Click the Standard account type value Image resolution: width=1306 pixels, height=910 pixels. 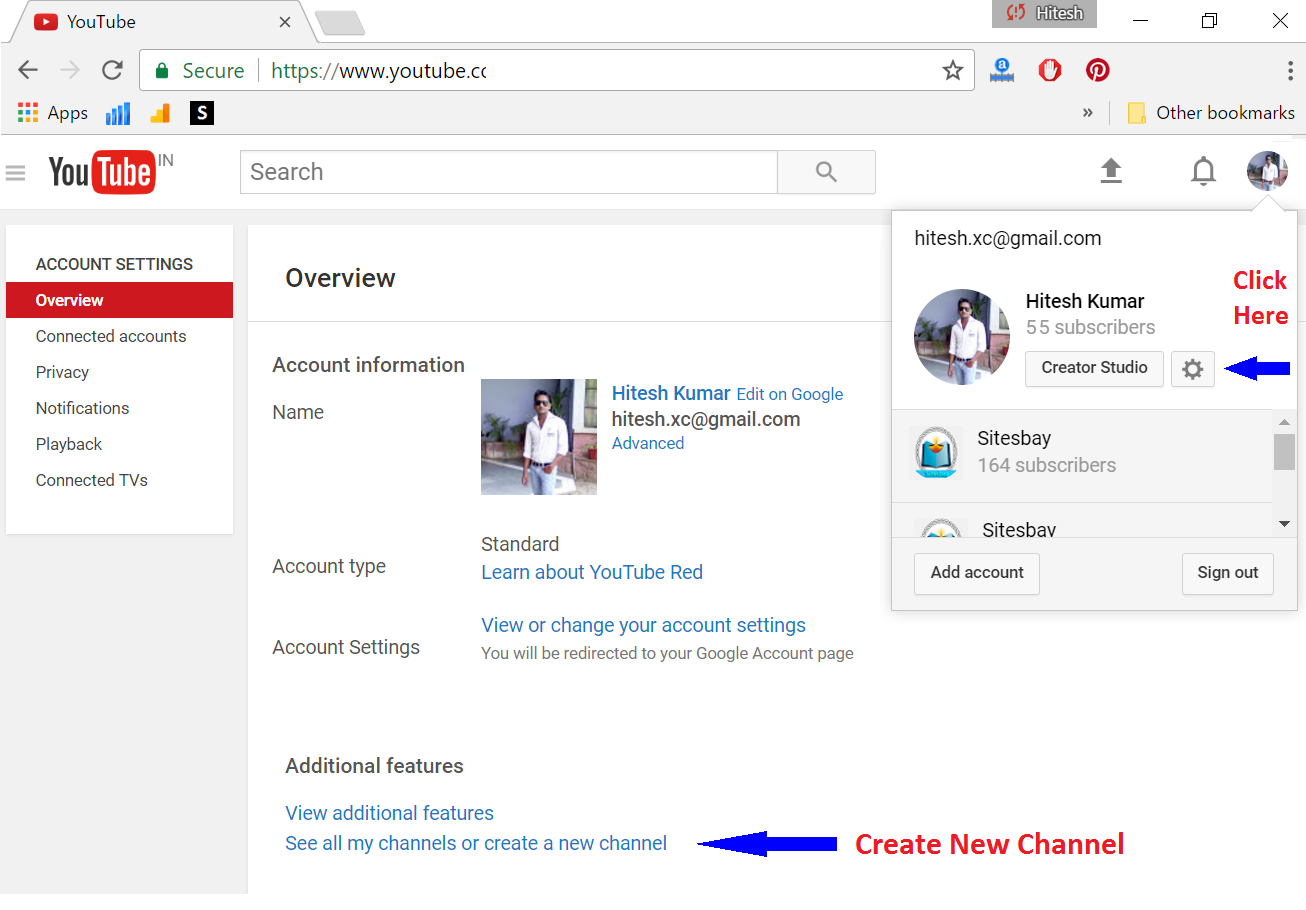(520, 544)
